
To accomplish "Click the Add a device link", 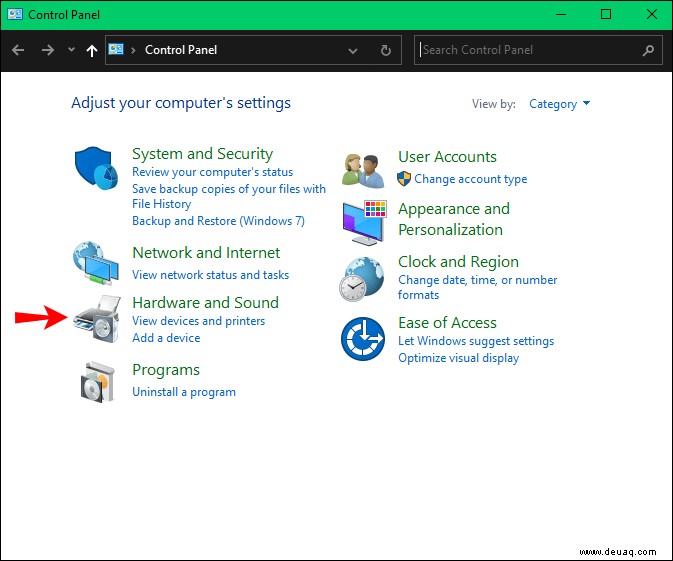I will (x=166, y=338).
